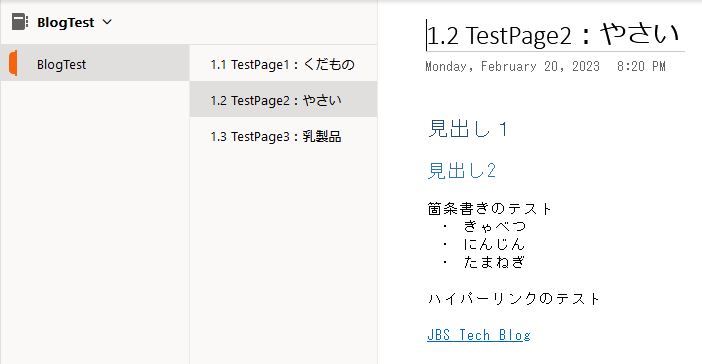702x364 pixels.
Task: Select the BlogTest section
Action: (x=95, y=63)
